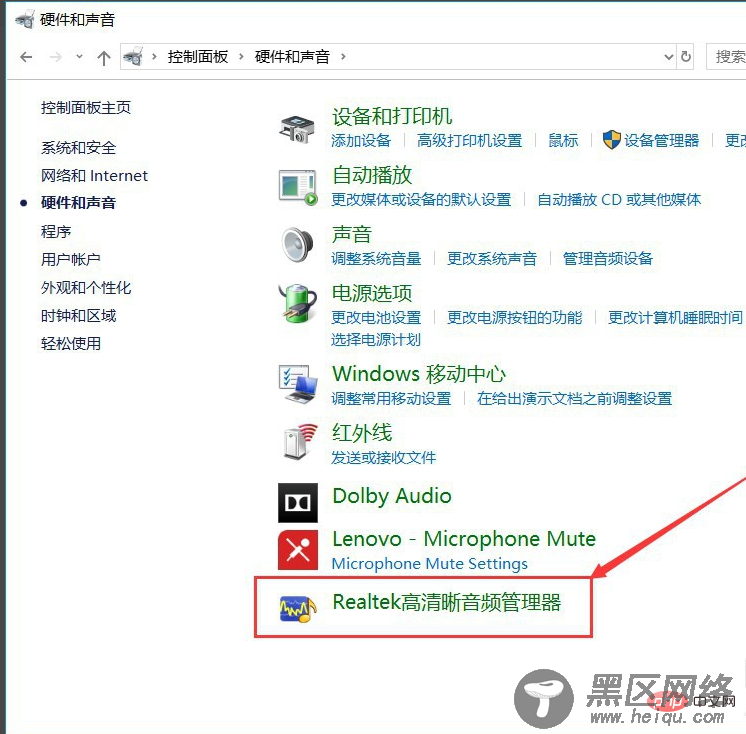Click the Infrared icon
The height and width of the screenshot is (734, 746).
[300, 442]
